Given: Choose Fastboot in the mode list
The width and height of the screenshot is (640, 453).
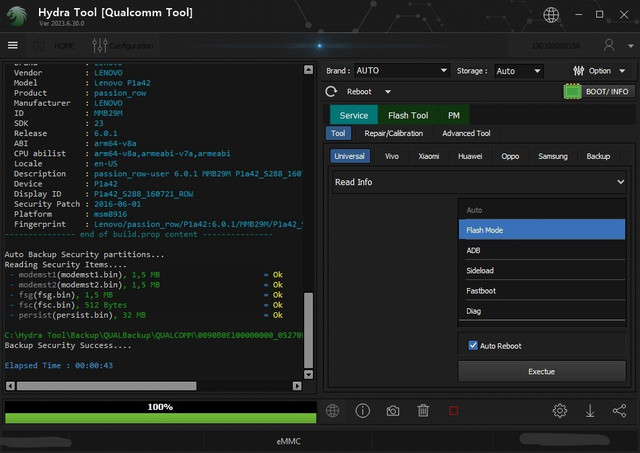Looking at the screenshot, I should pyautogui.click(x=542, y=290).
